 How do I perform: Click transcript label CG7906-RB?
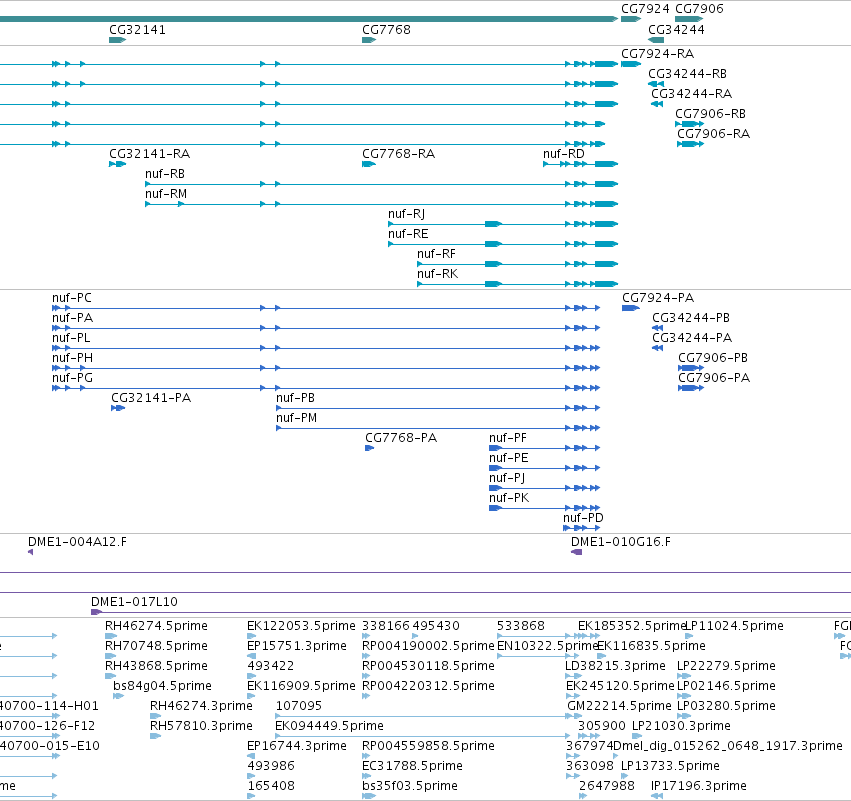[x=710, y=114]
